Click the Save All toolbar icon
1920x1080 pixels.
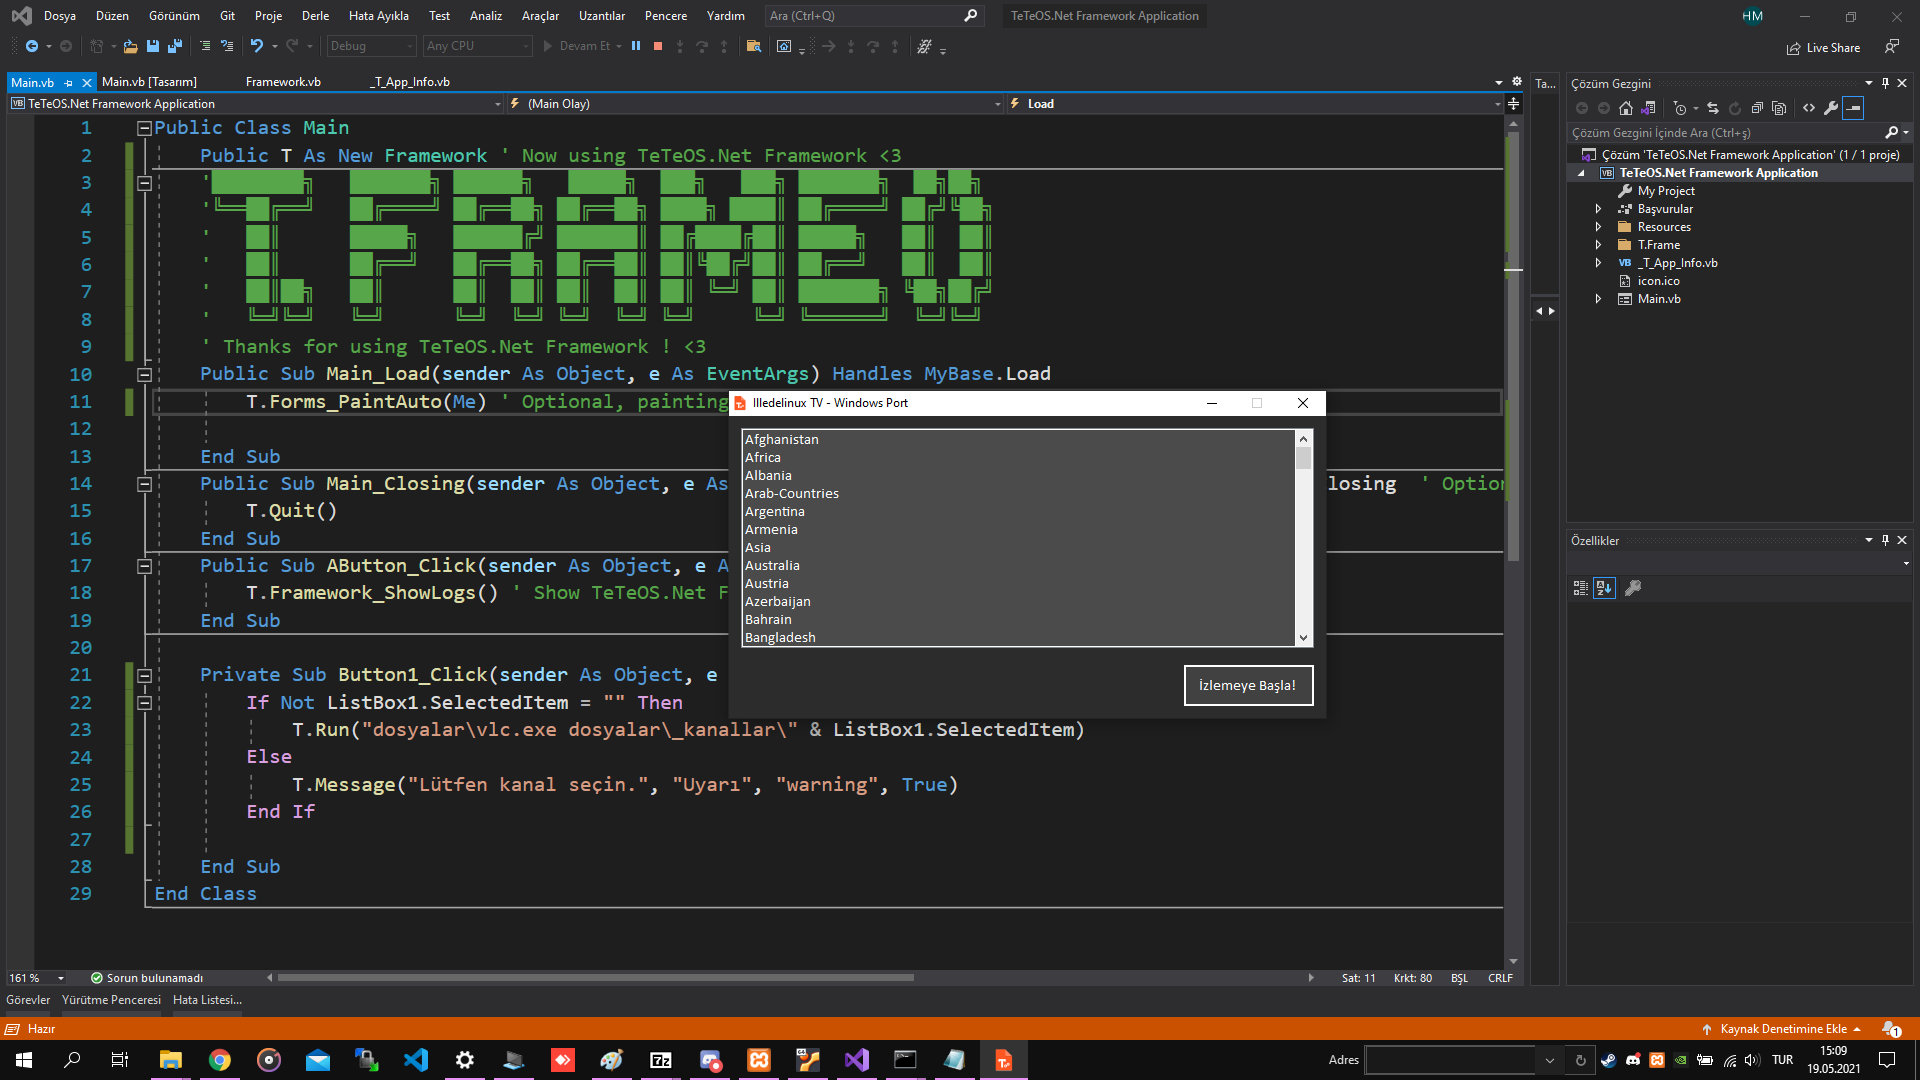pos(175,46)
